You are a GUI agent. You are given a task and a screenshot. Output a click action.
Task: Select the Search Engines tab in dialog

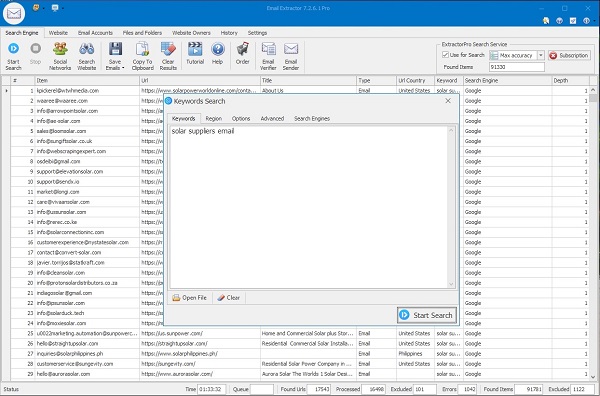312,119
